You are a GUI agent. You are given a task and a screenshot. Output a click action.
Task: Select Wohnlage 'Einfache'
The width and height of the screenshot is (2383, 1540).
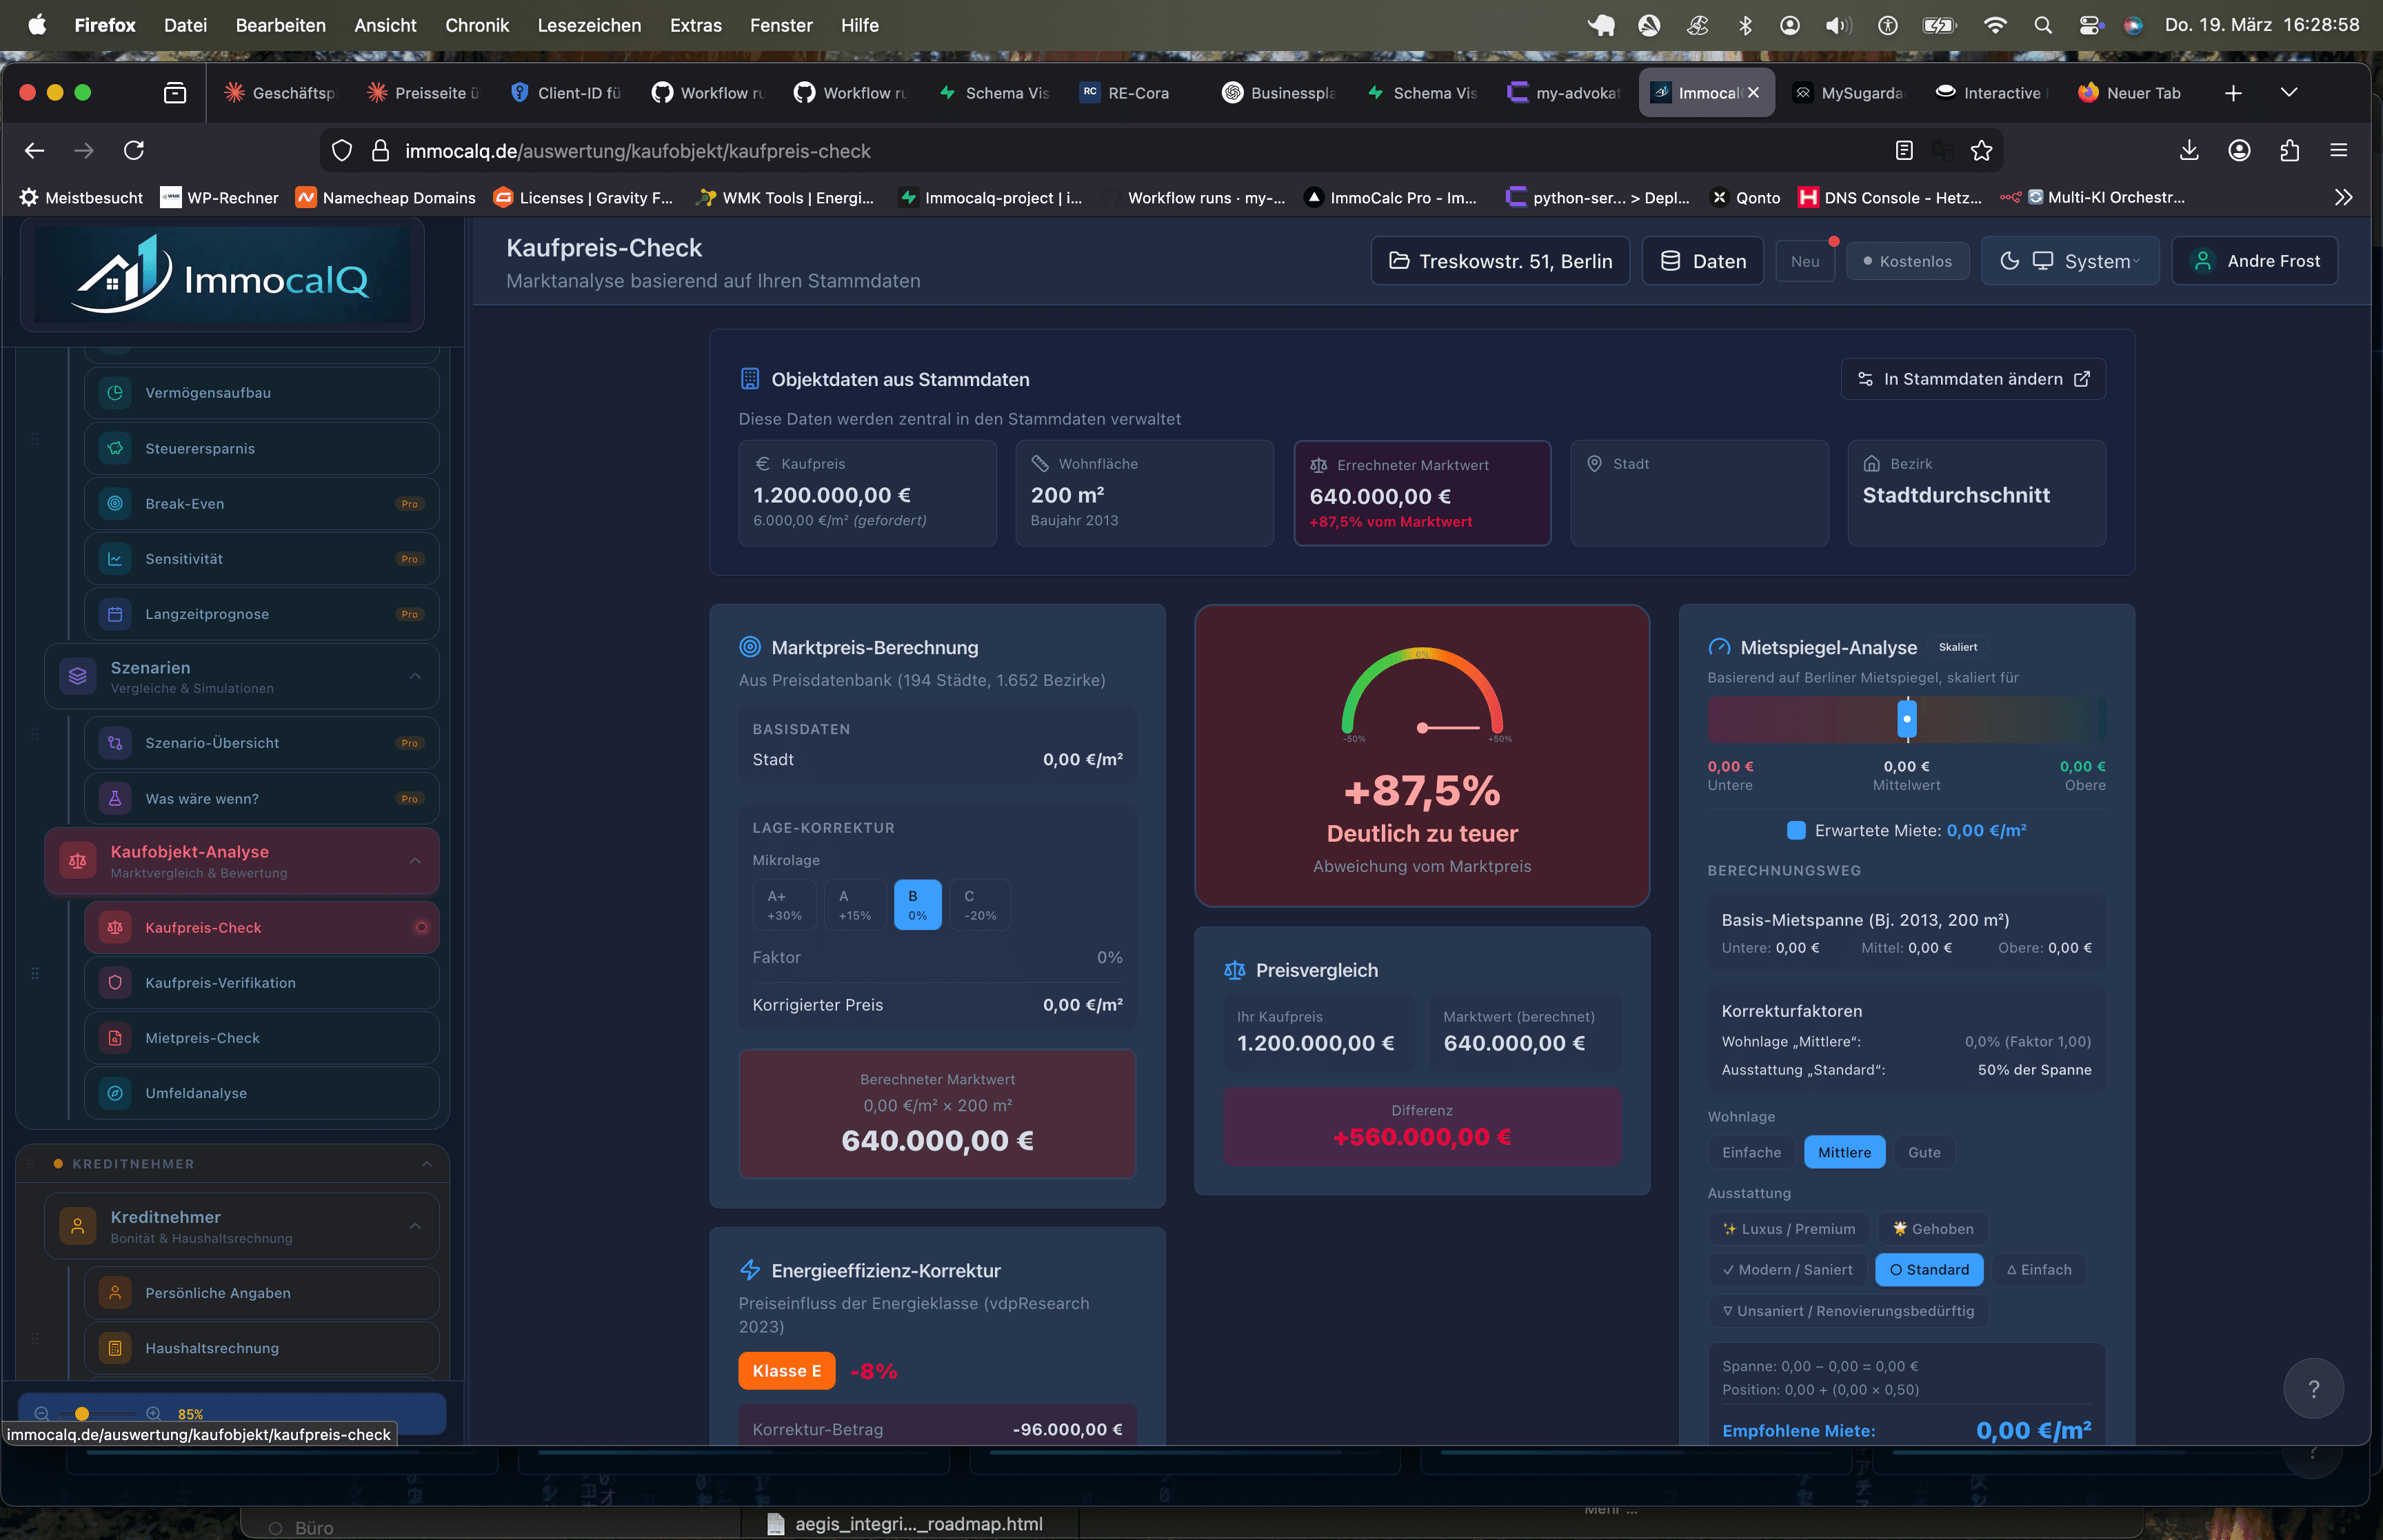(x=1752, y=1152)
